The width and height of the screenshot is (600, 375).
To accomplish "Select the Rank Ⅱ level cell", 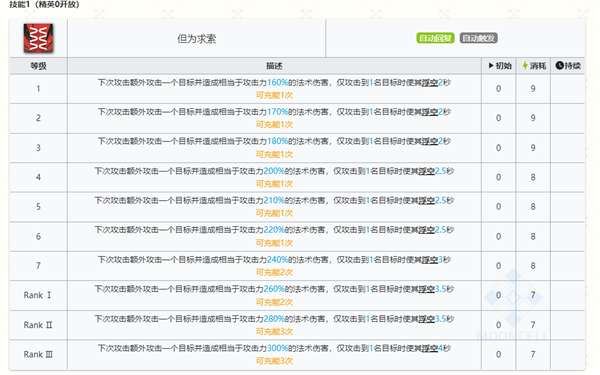I will pyautogui.click(x=38, y=325).
